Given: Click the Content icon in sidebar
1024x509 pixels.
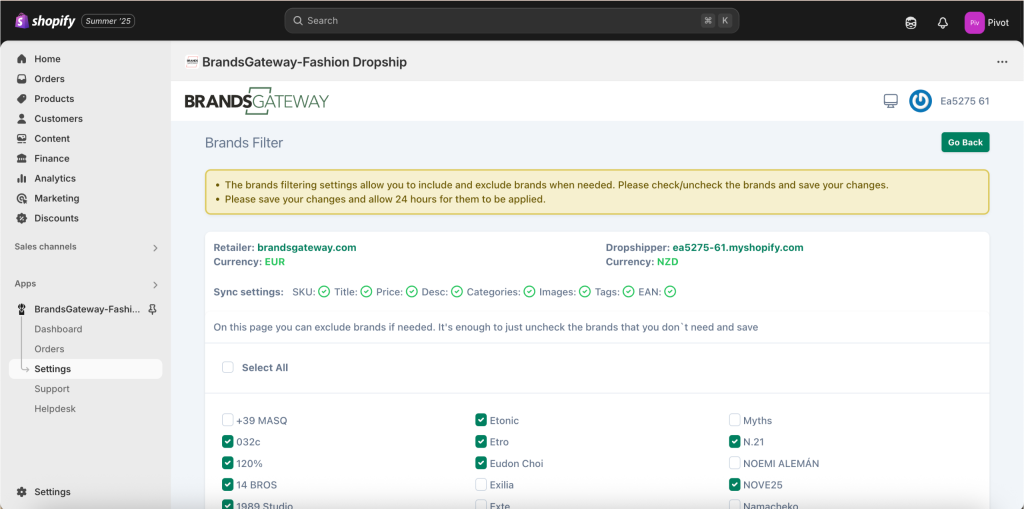Looking at the screenshot, I should pos(22,139).
